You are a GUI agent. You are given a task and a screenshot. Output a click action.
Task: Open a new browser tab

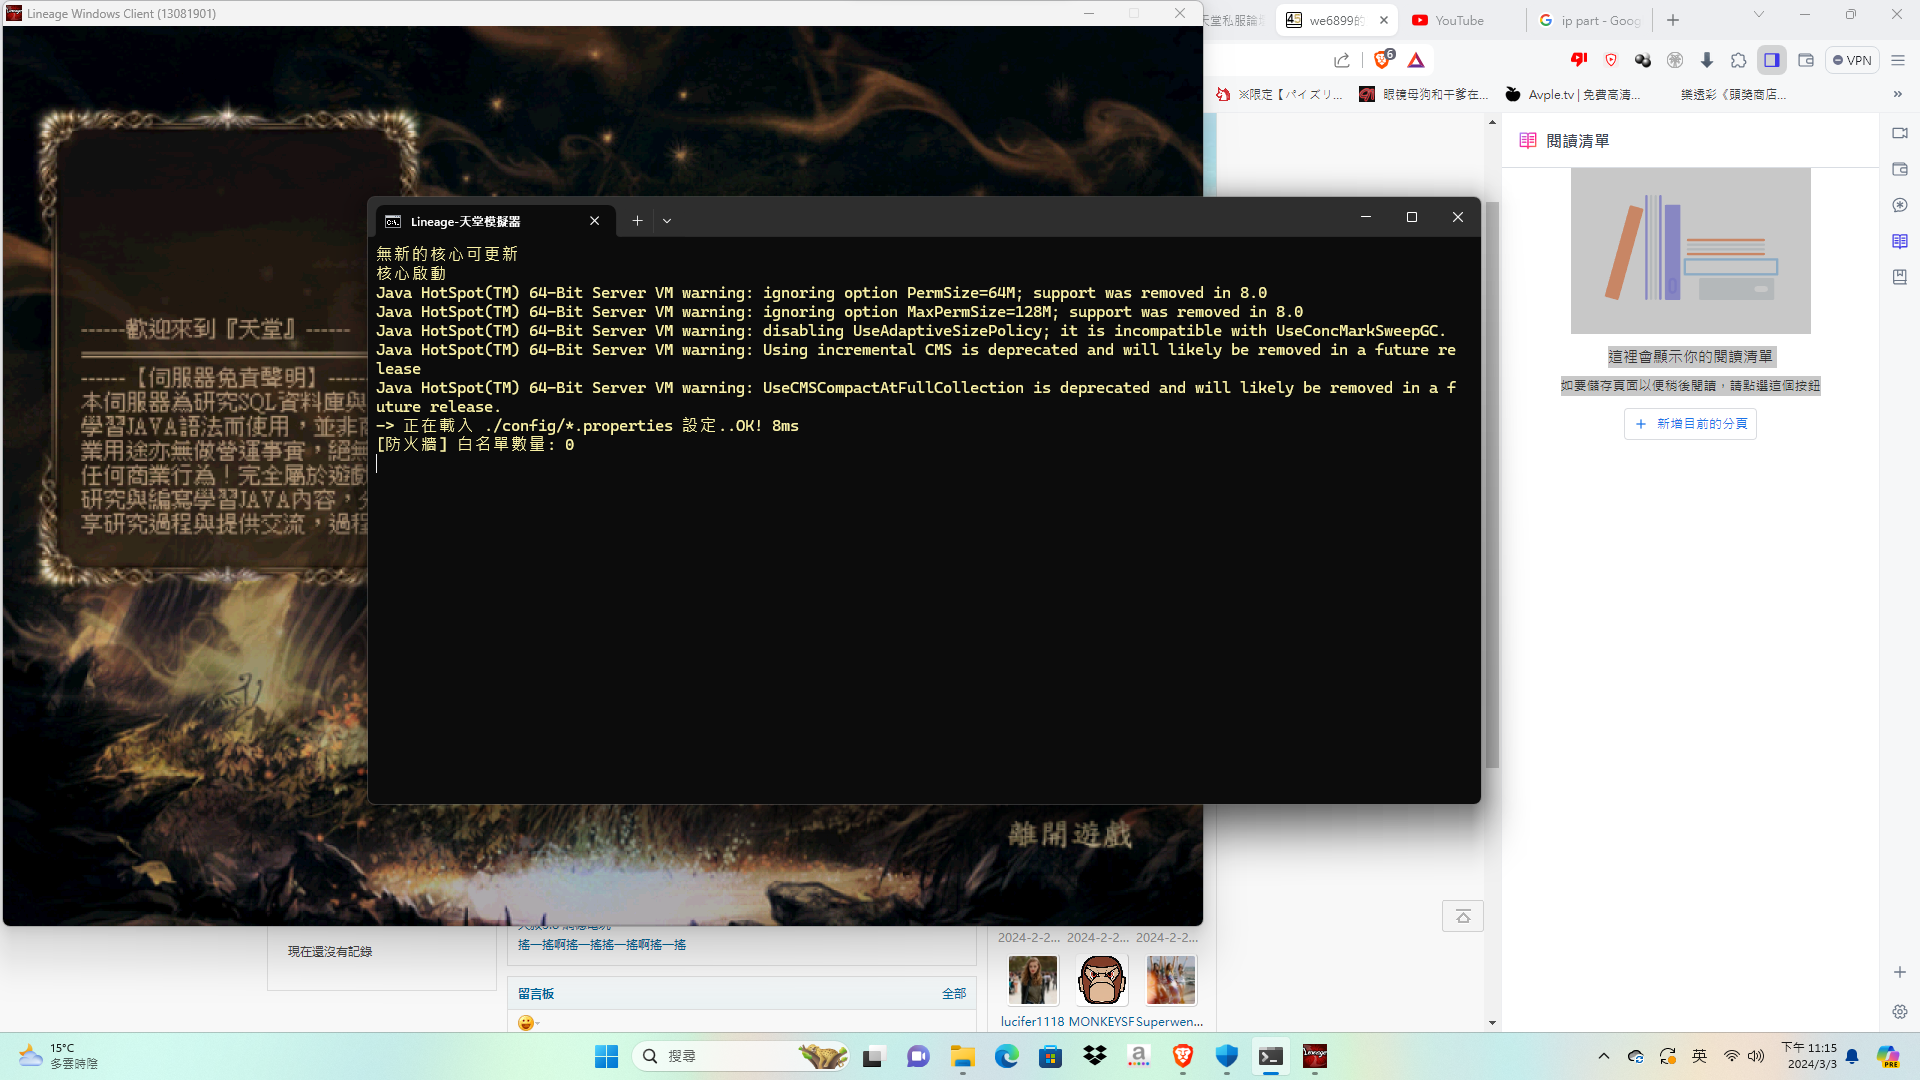[1673, 20]
